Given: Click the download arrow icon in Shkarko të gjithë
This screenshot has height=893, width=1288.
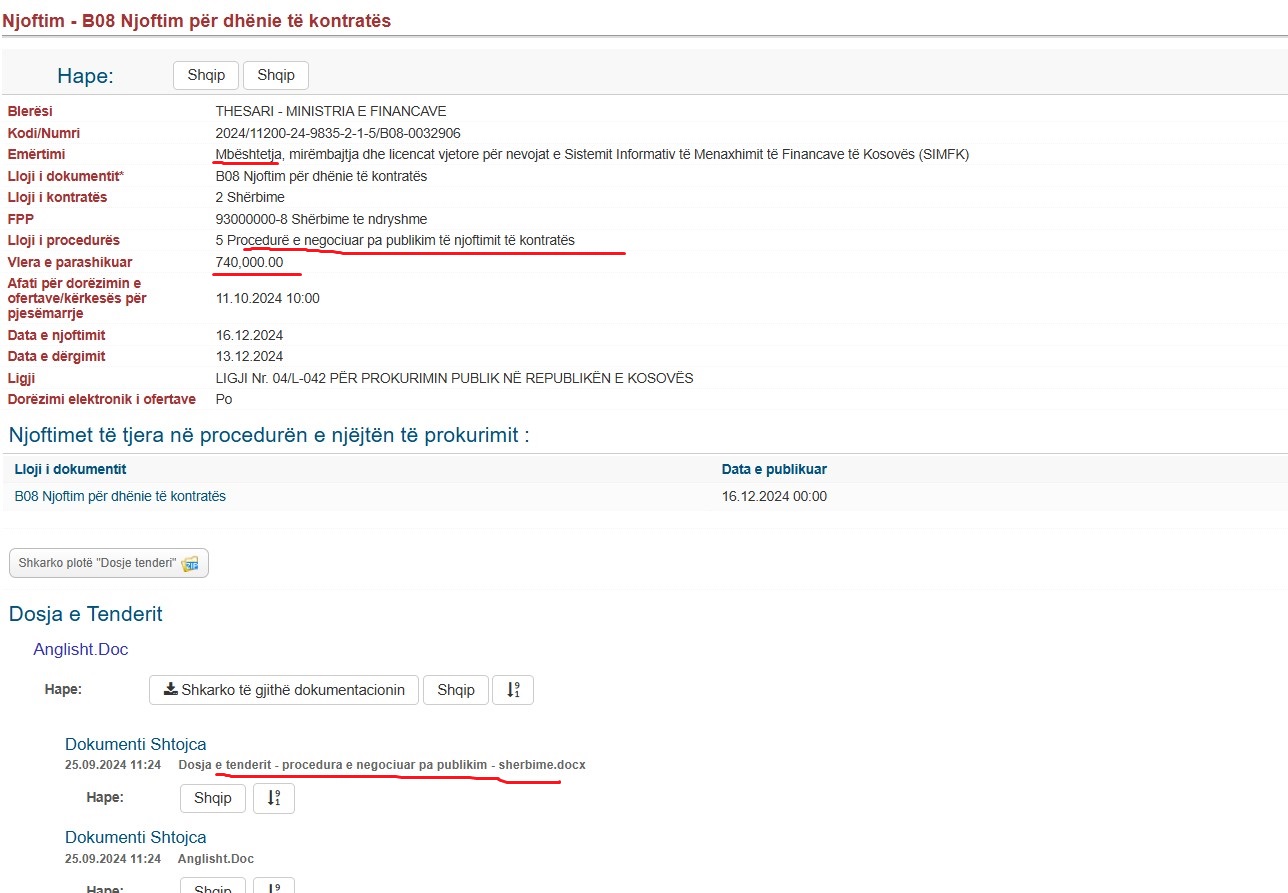Looking at the screenshot, I should coord(171,690).
